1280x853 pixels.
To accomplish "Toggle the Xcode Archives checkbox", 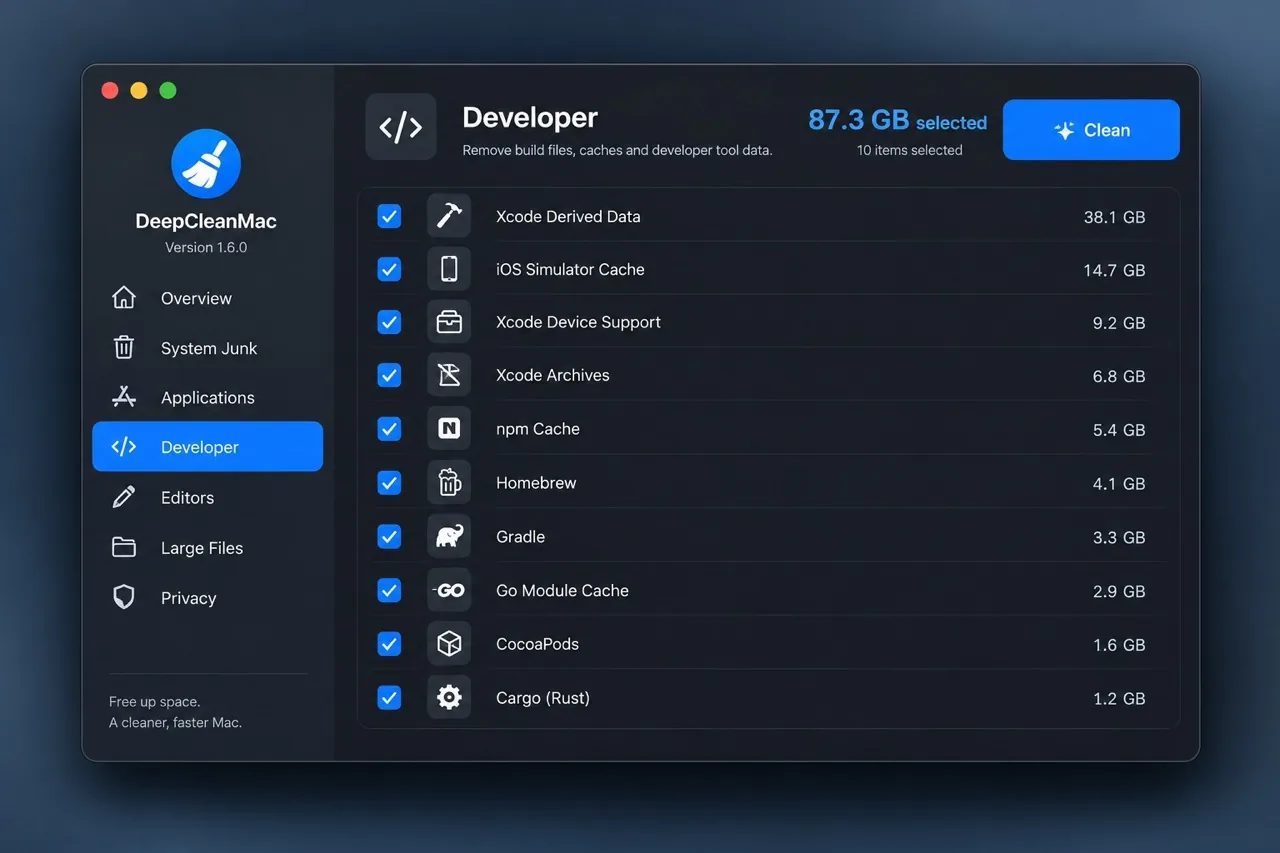I will 389,375.
